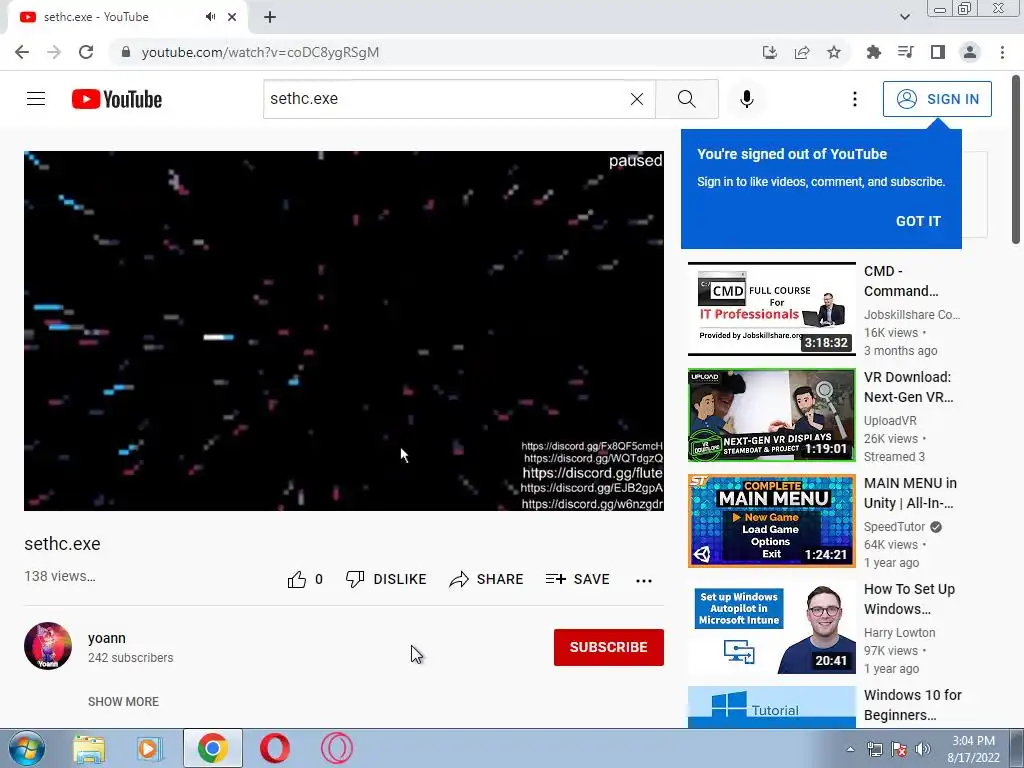Viewport: 1024px width, 768px height.
Task: Dismiss the popup with GOT IT
Action: (918, 221)
